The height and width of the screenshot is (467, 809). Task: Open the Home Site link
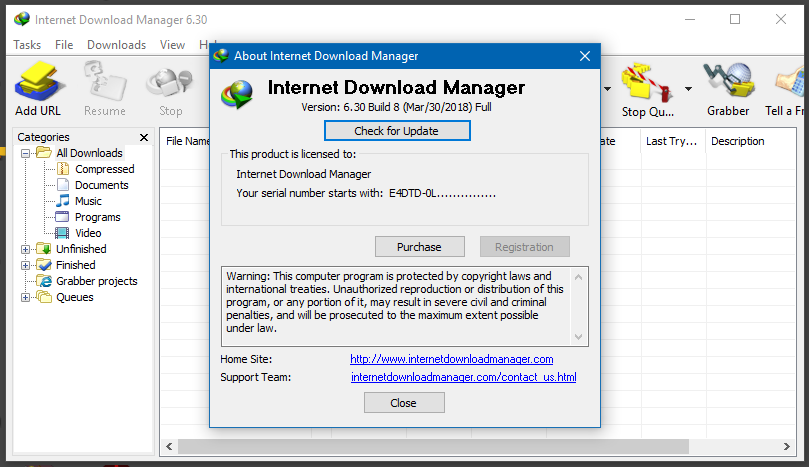[451, 359]
